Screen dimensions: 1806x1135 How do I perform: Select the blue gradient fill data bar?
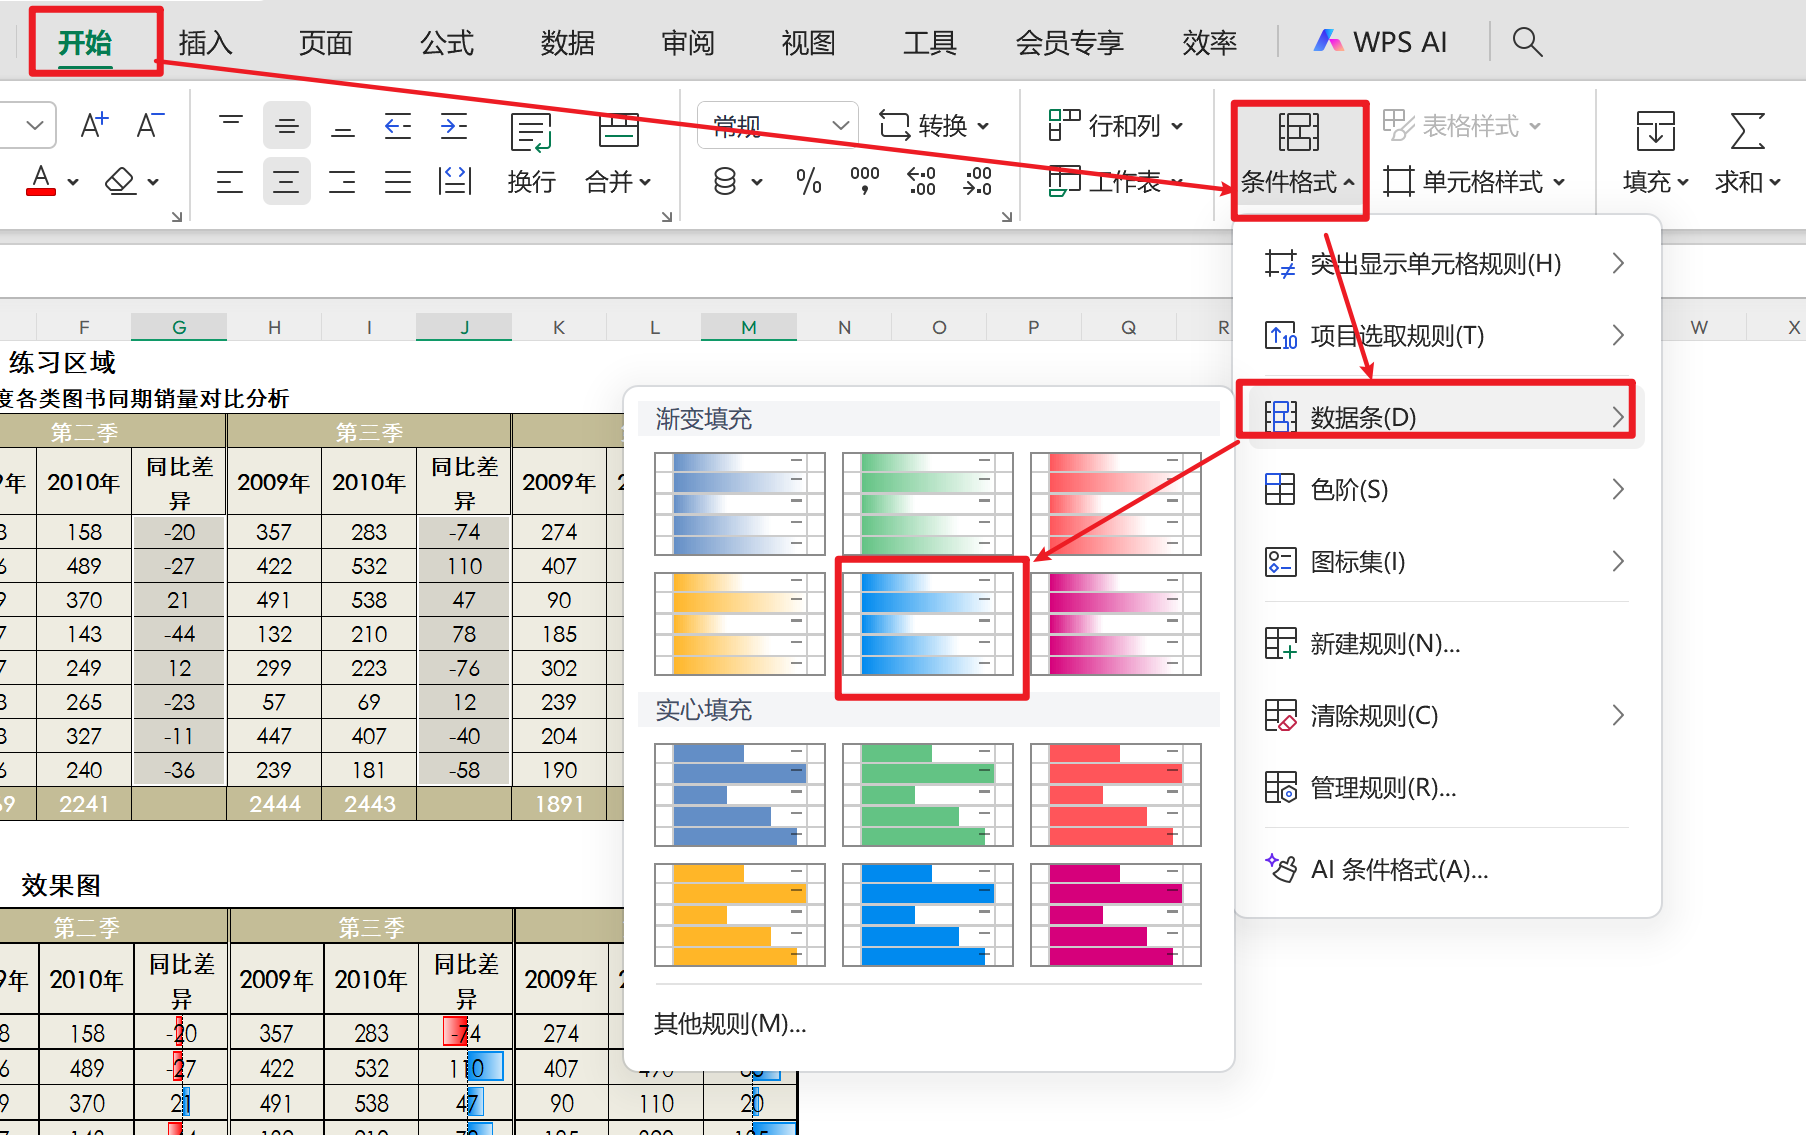928,624
